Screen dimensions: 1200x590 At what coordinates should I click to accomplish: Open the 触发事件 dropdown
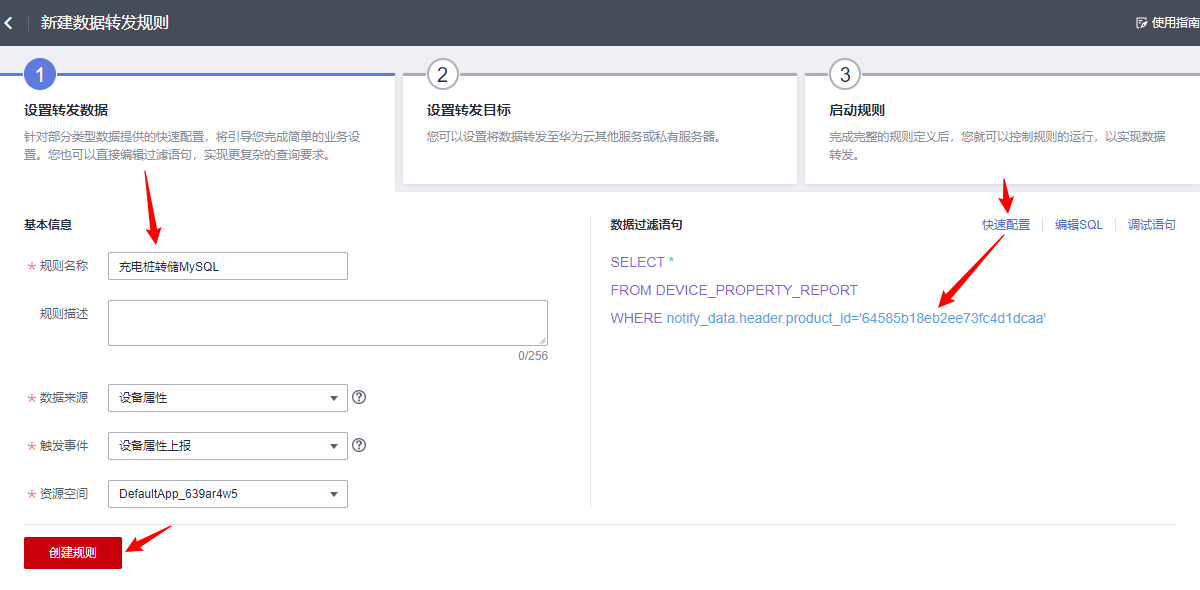[227, 446]
